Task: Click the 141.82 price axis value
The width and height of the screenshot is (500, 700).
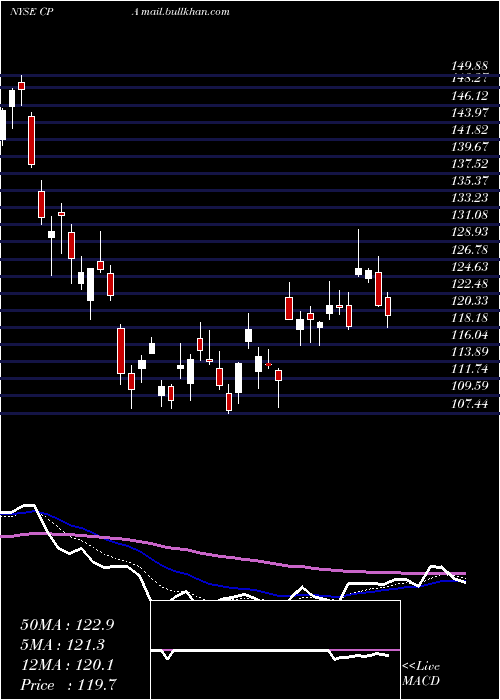Action: pos(470,129)
